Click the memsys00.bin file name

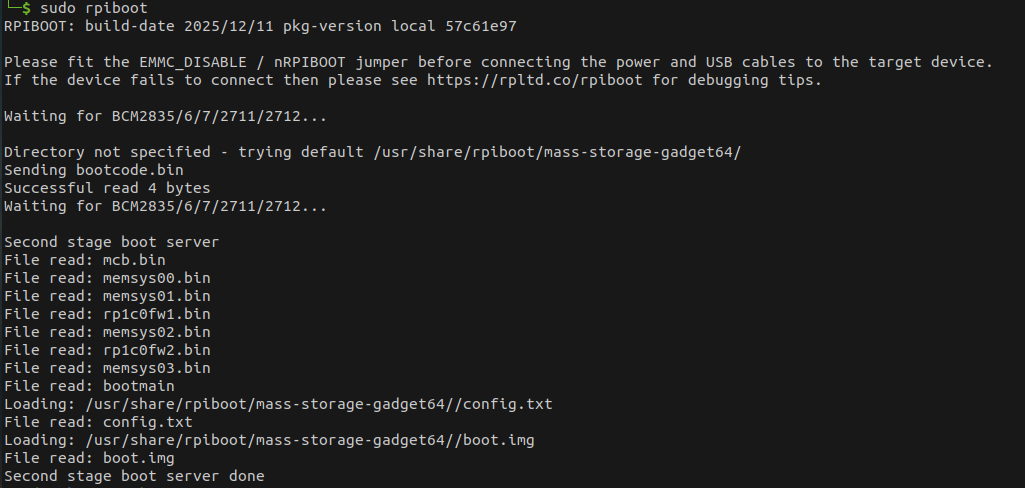point(157,278)
